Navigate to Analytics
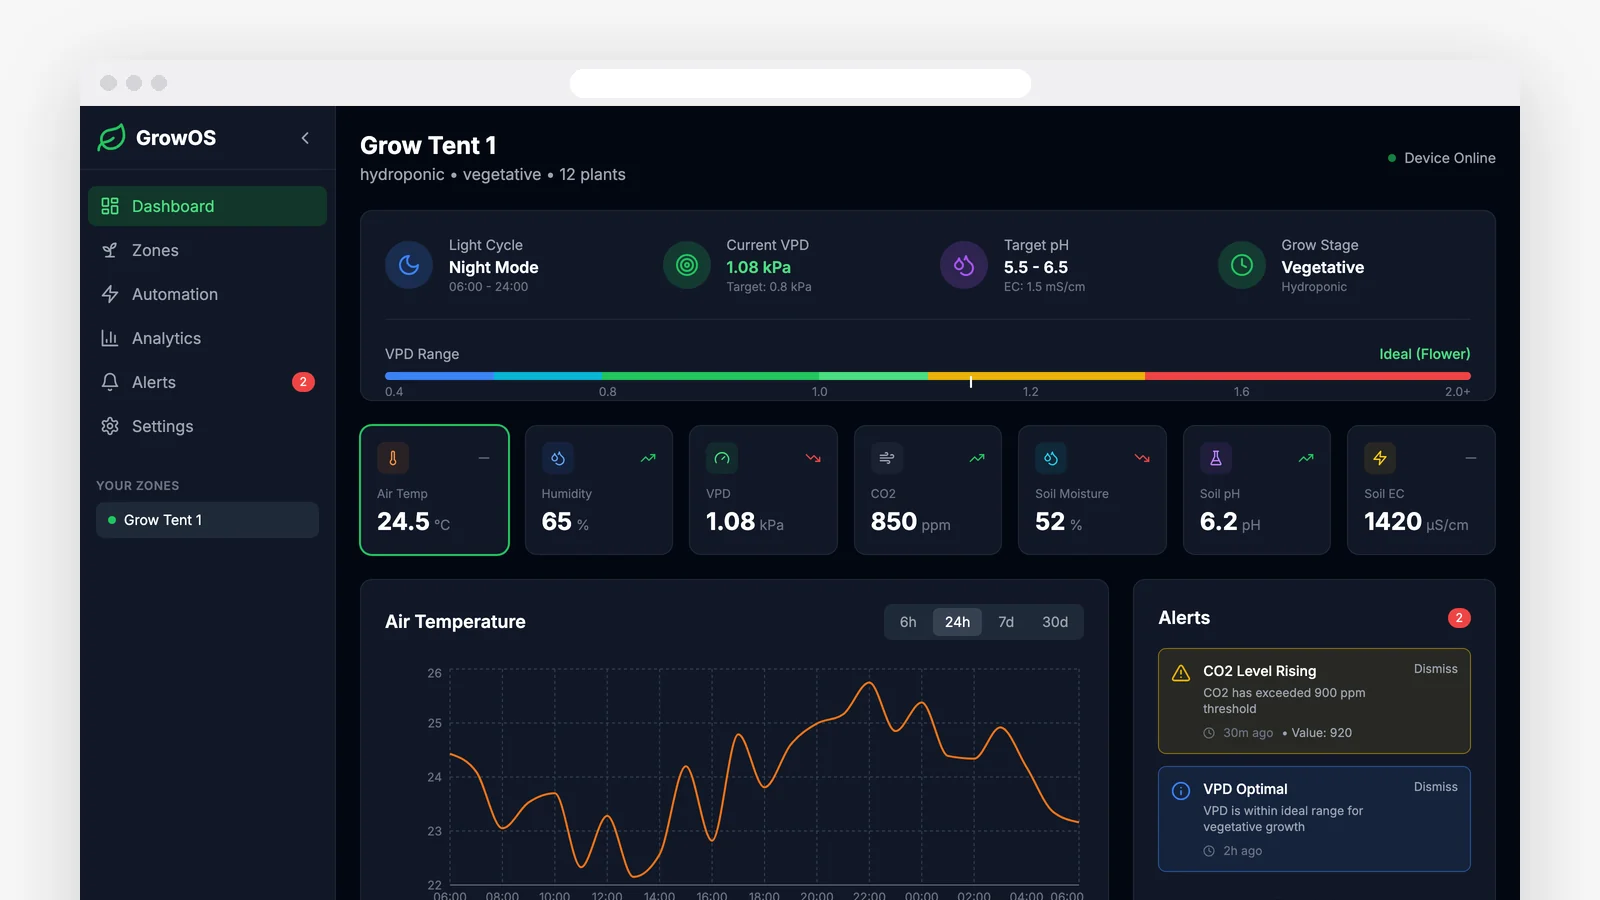Screen dimensions: 1600x900 coord(207,338)
